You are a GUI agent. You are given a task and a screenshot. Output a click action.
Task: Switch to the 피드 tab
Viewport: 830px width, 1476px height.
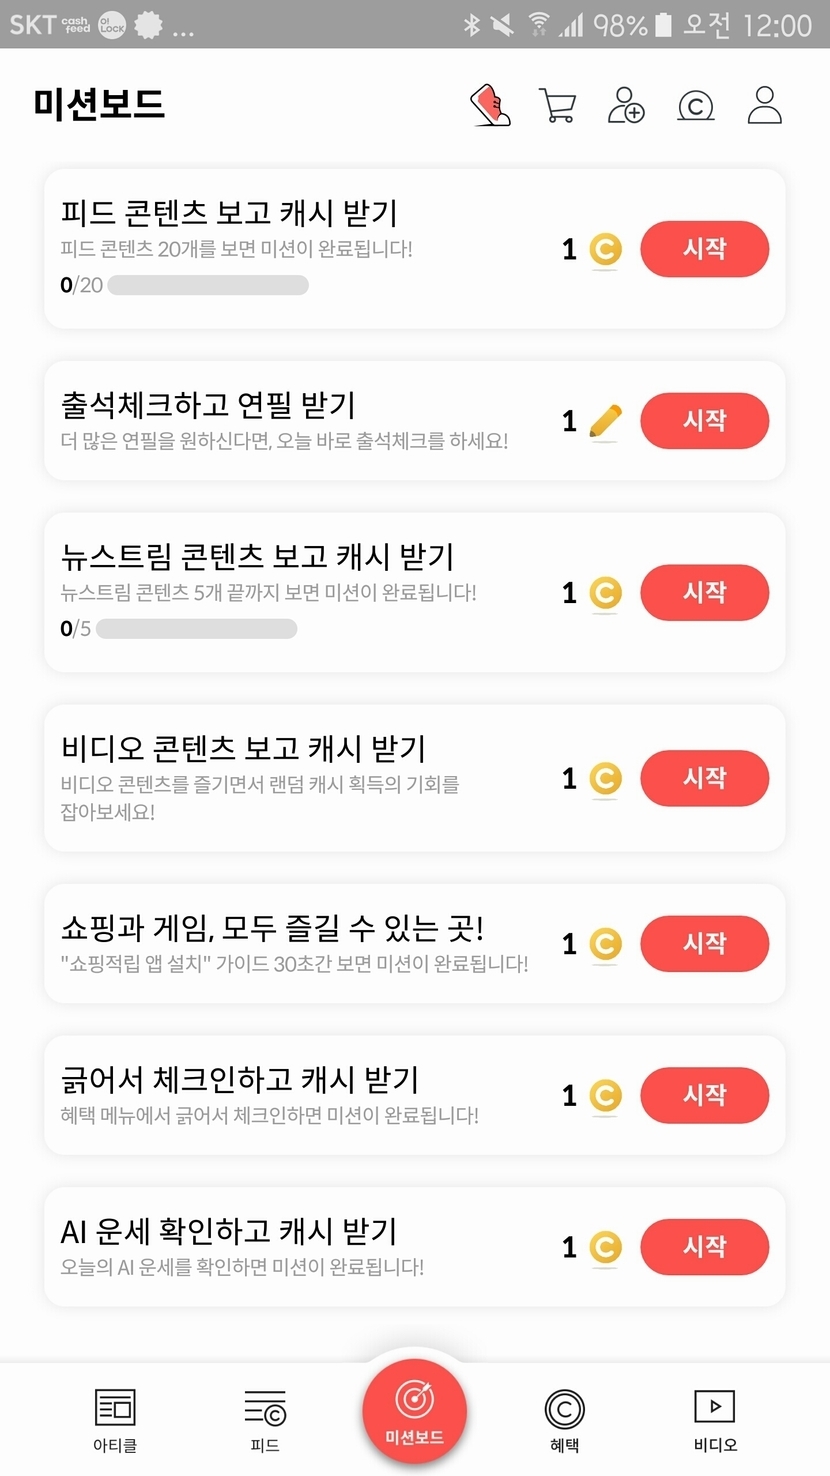[265, 1418]
